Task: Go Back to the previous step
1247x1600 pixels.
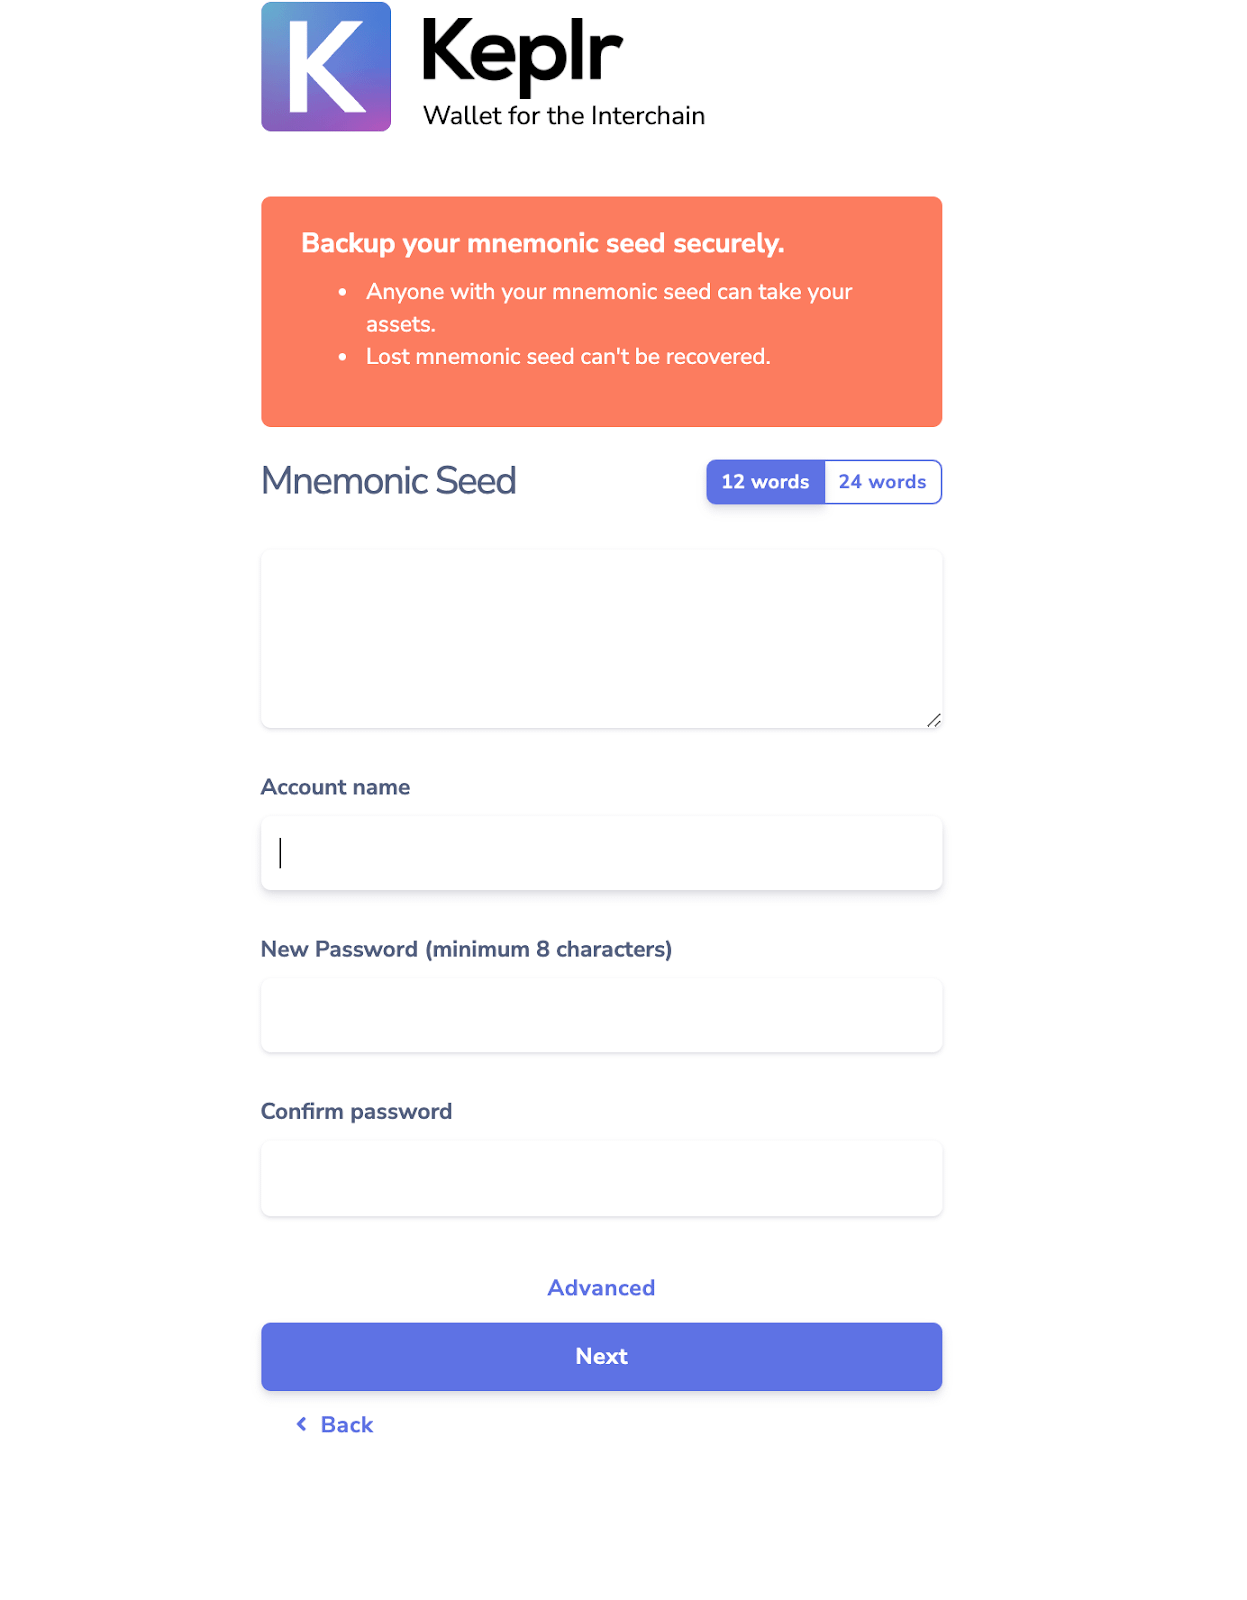Action: tap(335, 1423)
